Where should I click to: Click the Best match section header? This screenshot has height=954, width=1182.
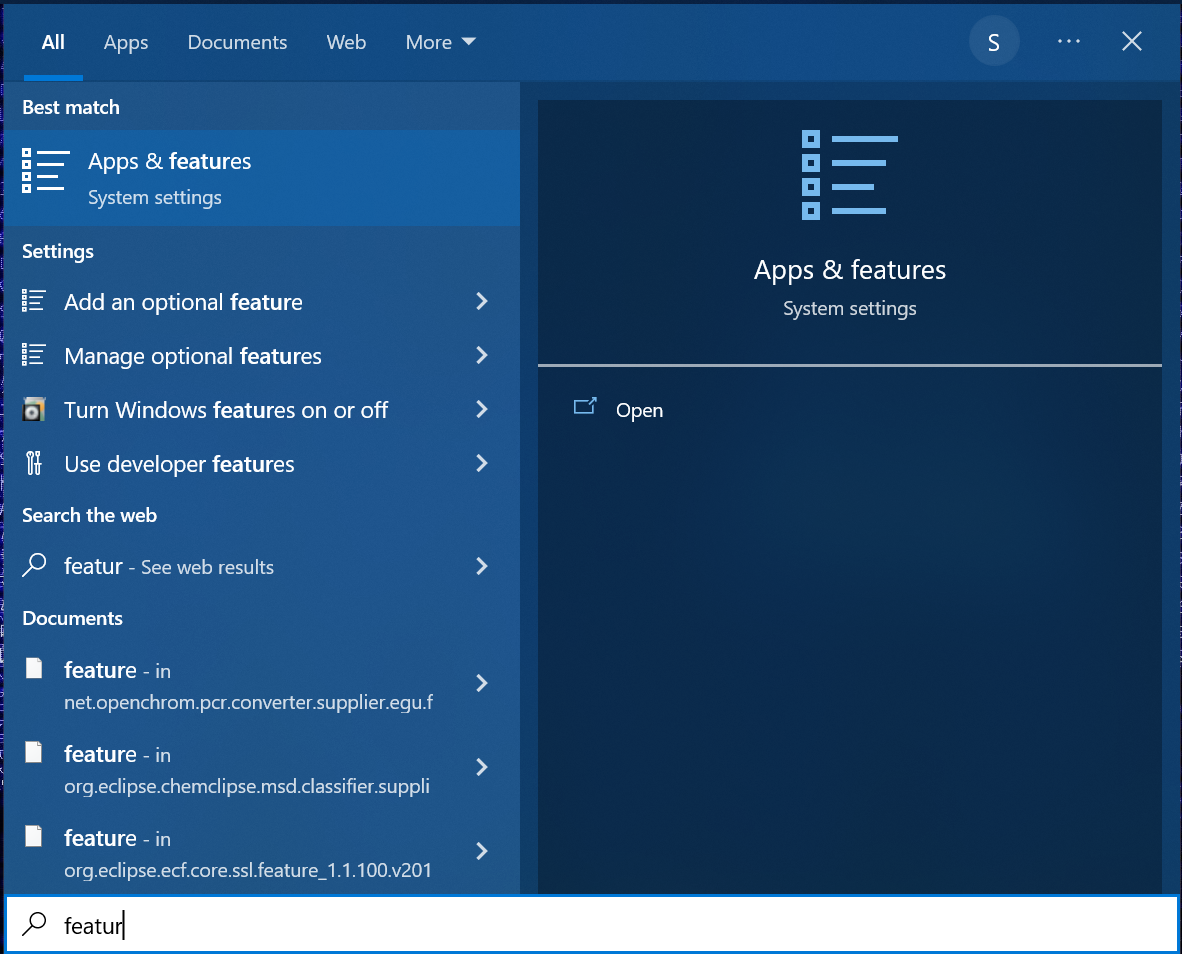coord(71,107)
